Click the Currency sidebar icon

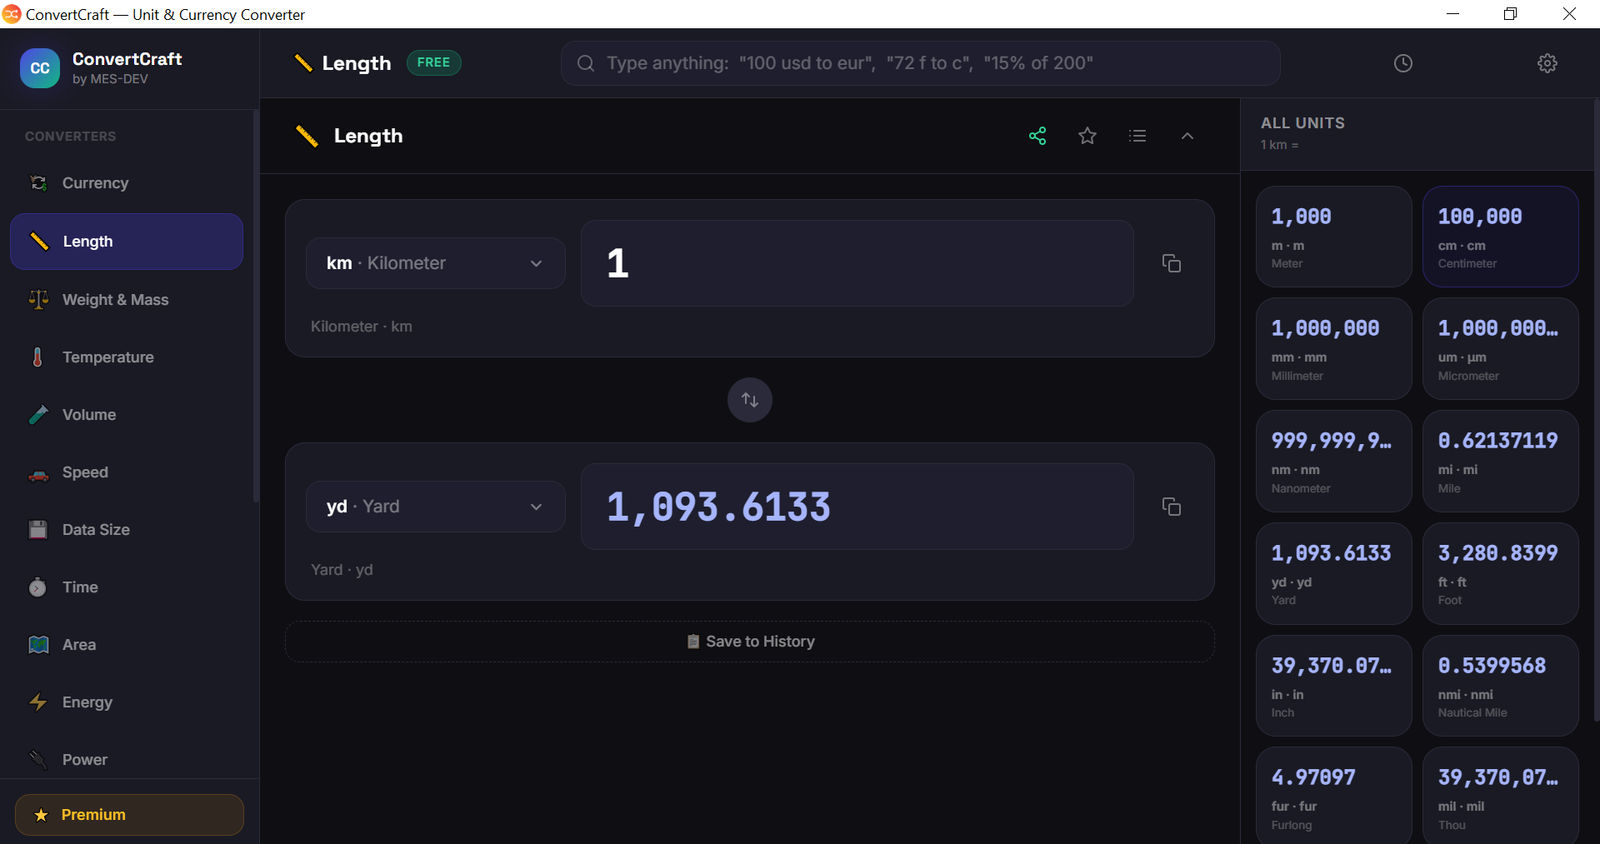pos(39,183)
